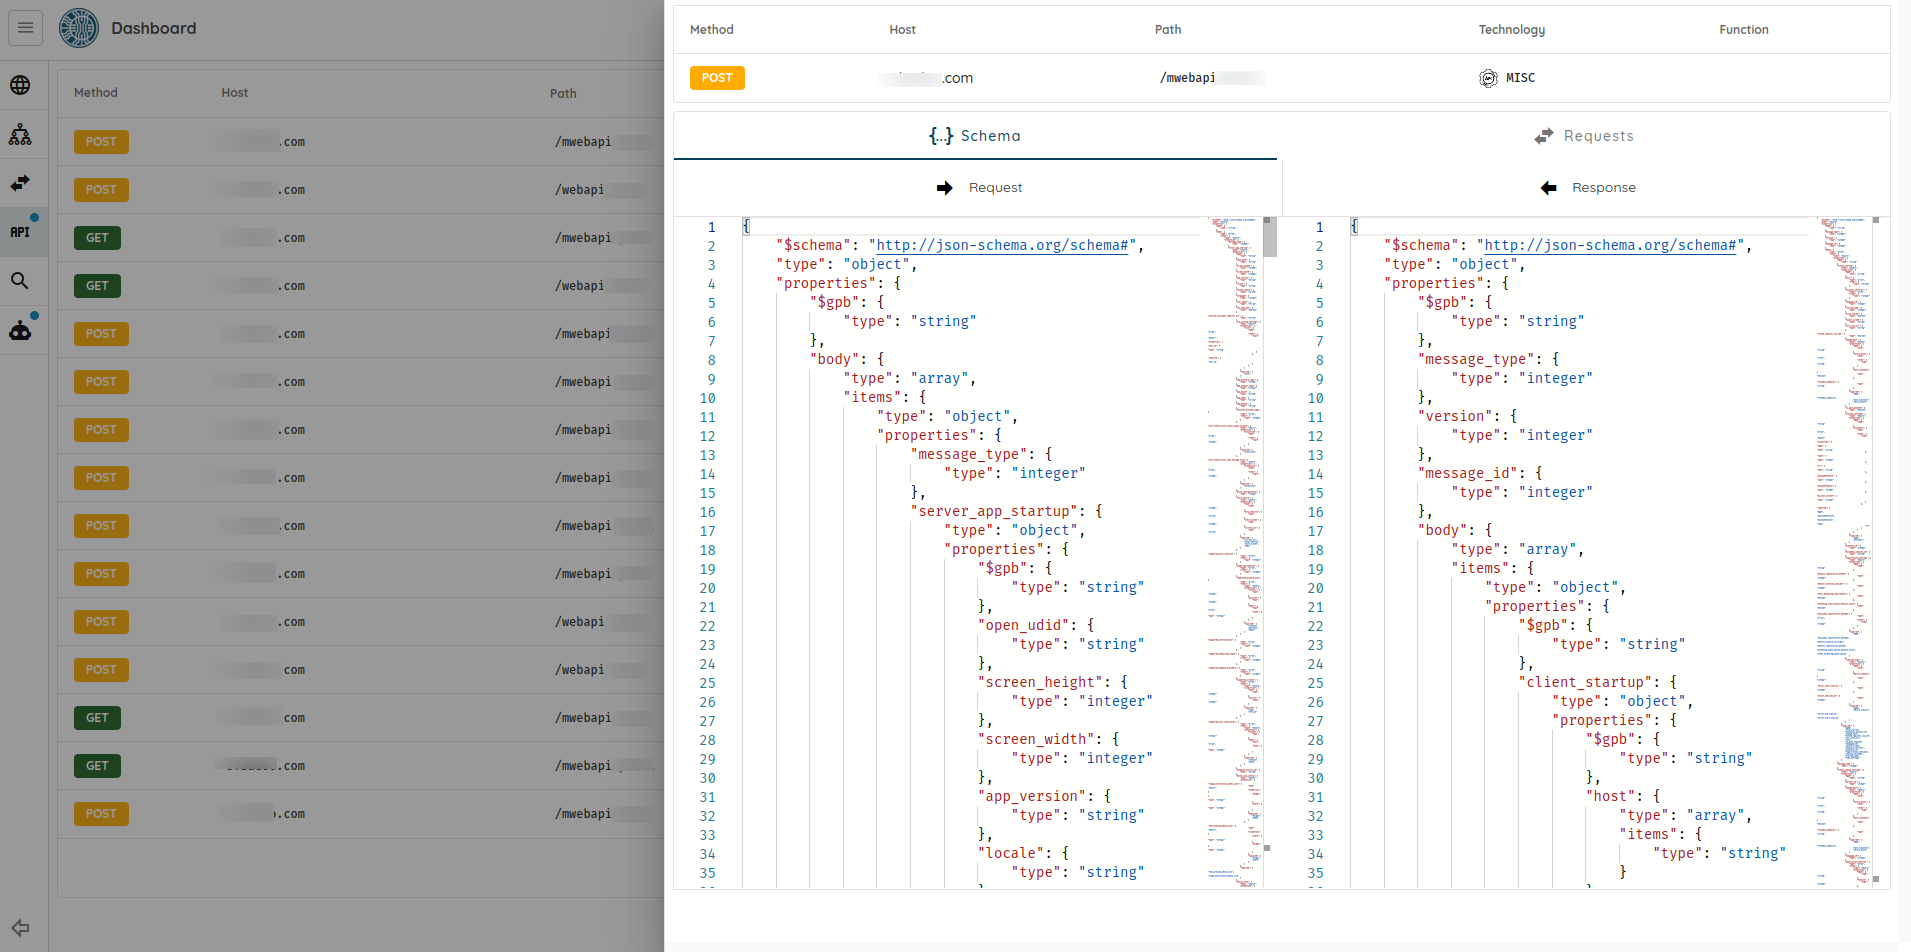Screen dimensions: 1911x952
Task: Click Function column header in detail panel
Action: pos(1744,30)
